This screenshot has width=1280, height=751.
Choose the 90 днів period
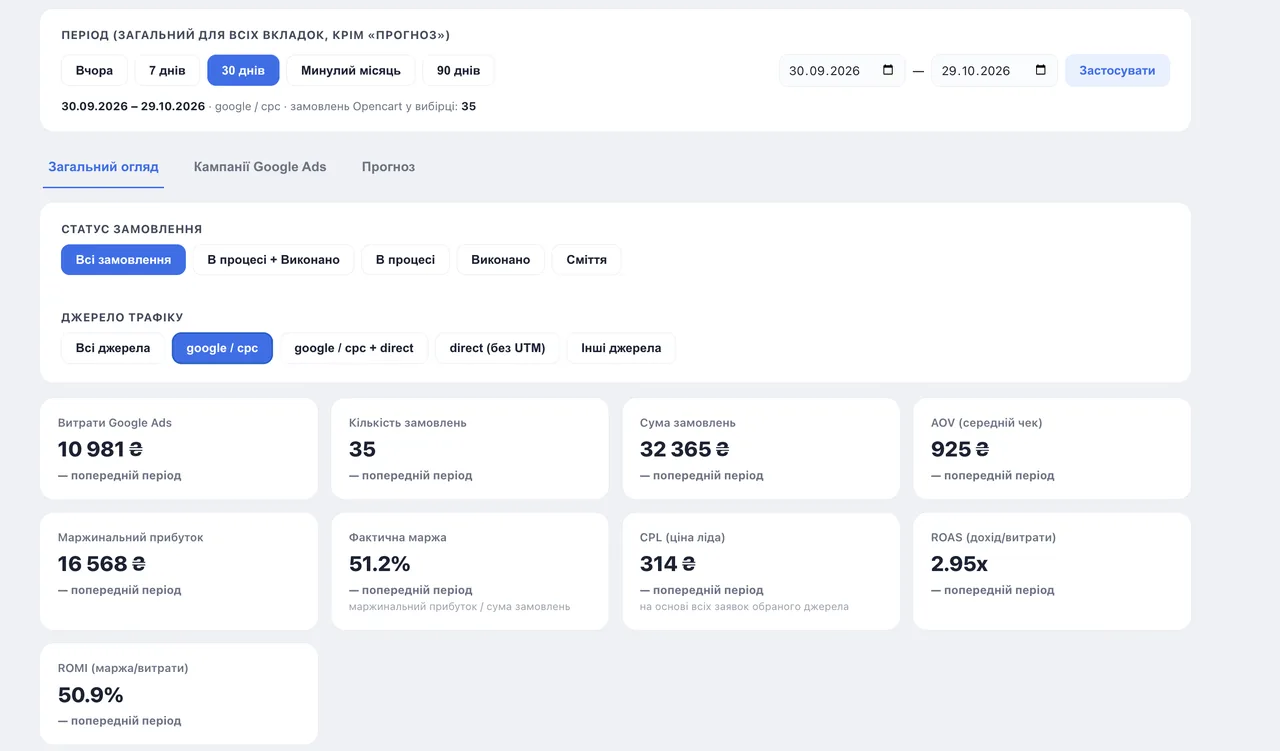458,71
